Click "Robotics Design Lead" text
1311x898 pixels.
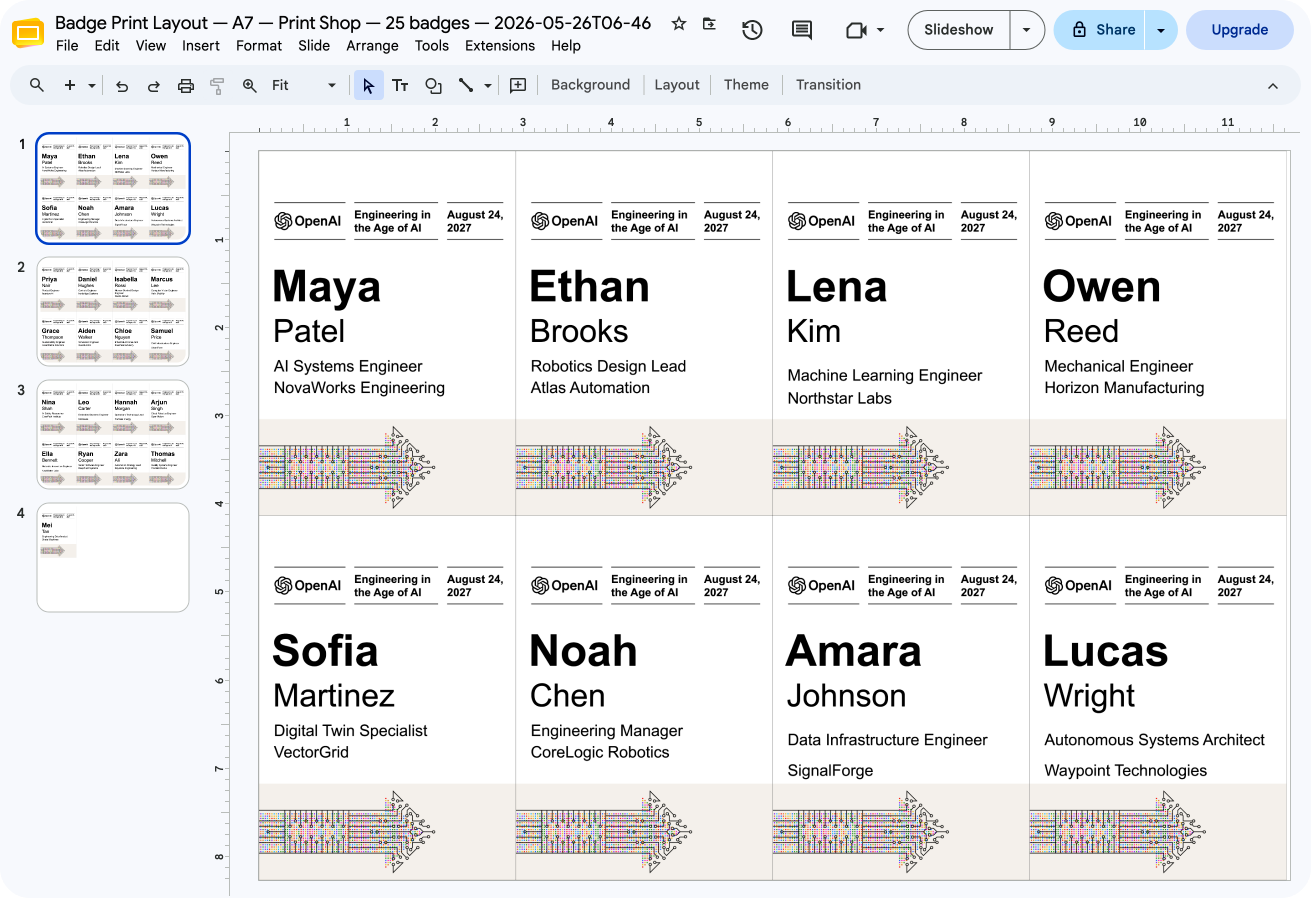[608, 366]
